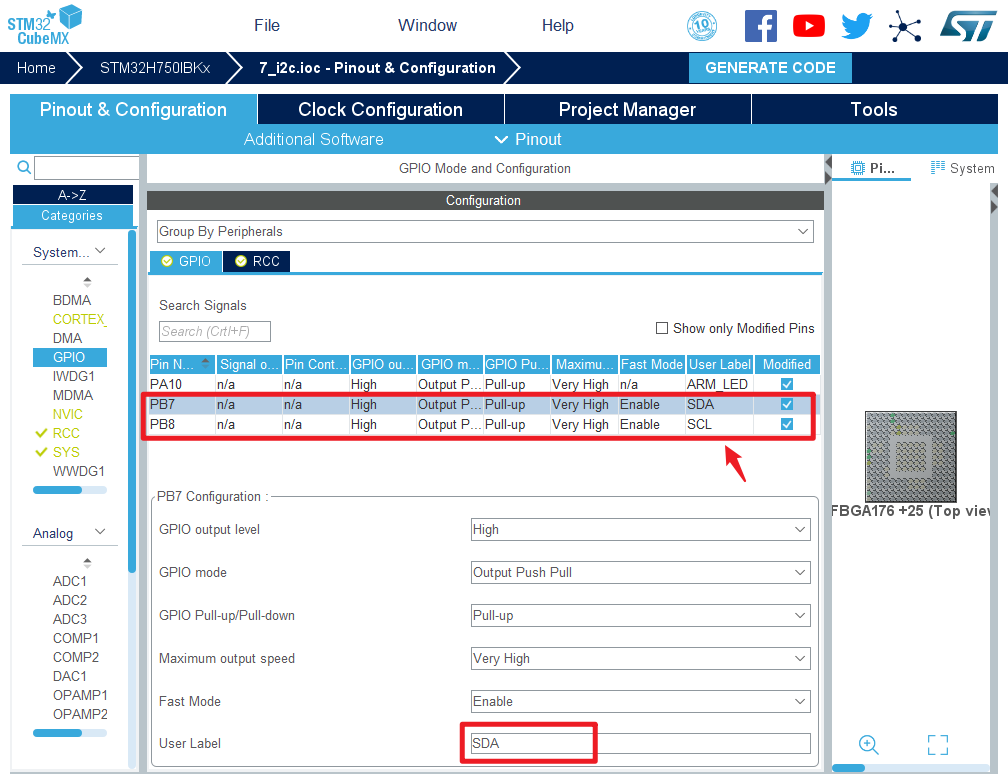Enable Show only Modified Pins checkbox

pyautogui.click(x=662, y=328)
